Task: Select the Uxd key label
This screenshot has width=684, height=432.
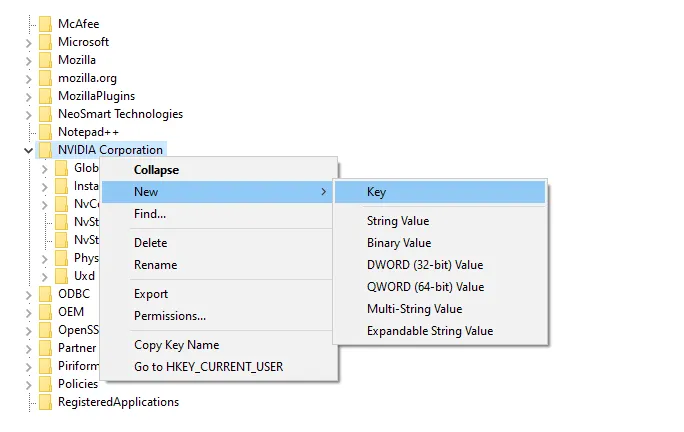Action: [x=84, y=276]
